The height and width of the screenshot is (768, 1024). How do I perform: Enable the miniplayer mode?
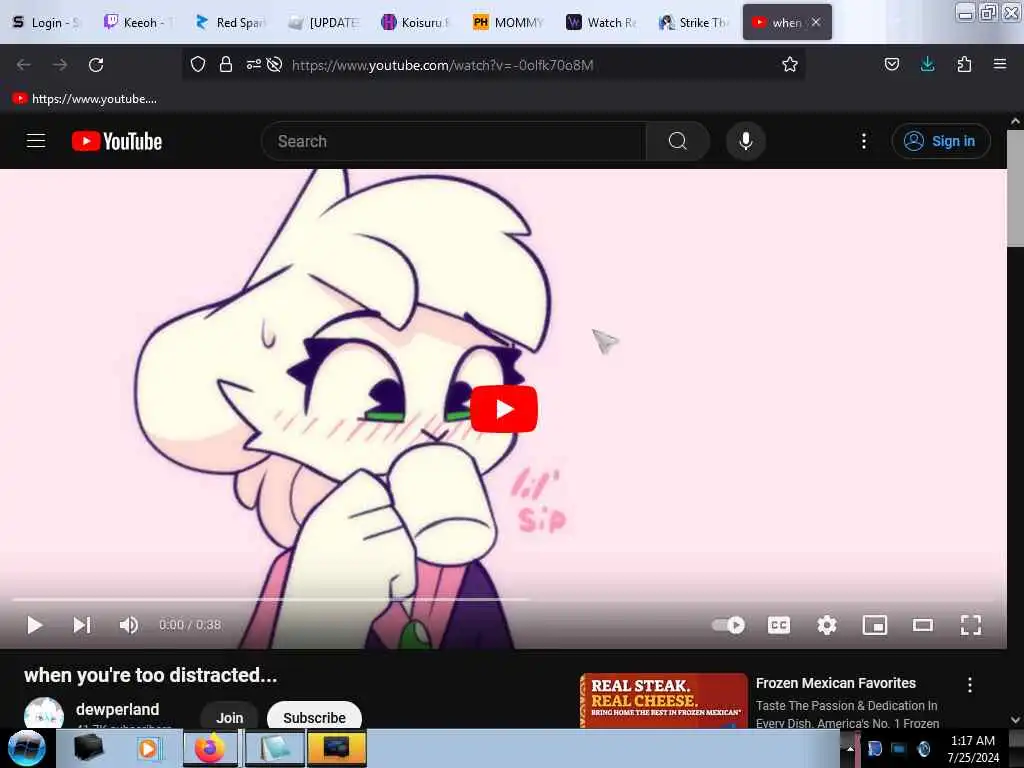point(874,625)
